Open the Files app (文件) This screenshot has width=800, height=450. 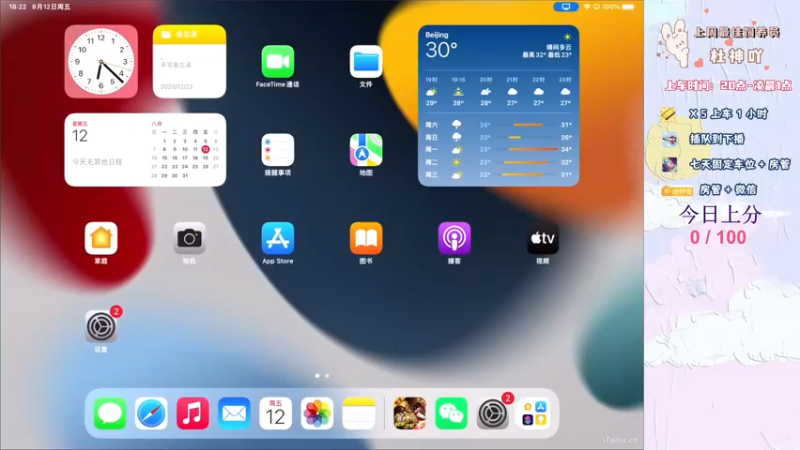click(366, 62)
